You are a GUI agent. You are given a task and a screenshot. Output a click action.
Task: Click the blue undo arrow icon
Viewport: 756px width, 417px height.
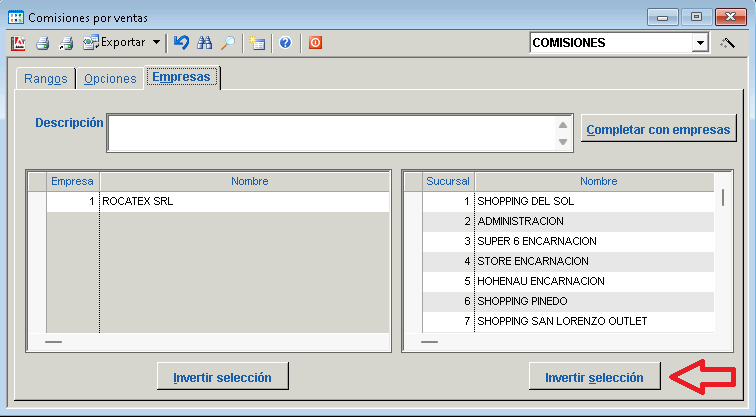181,43
